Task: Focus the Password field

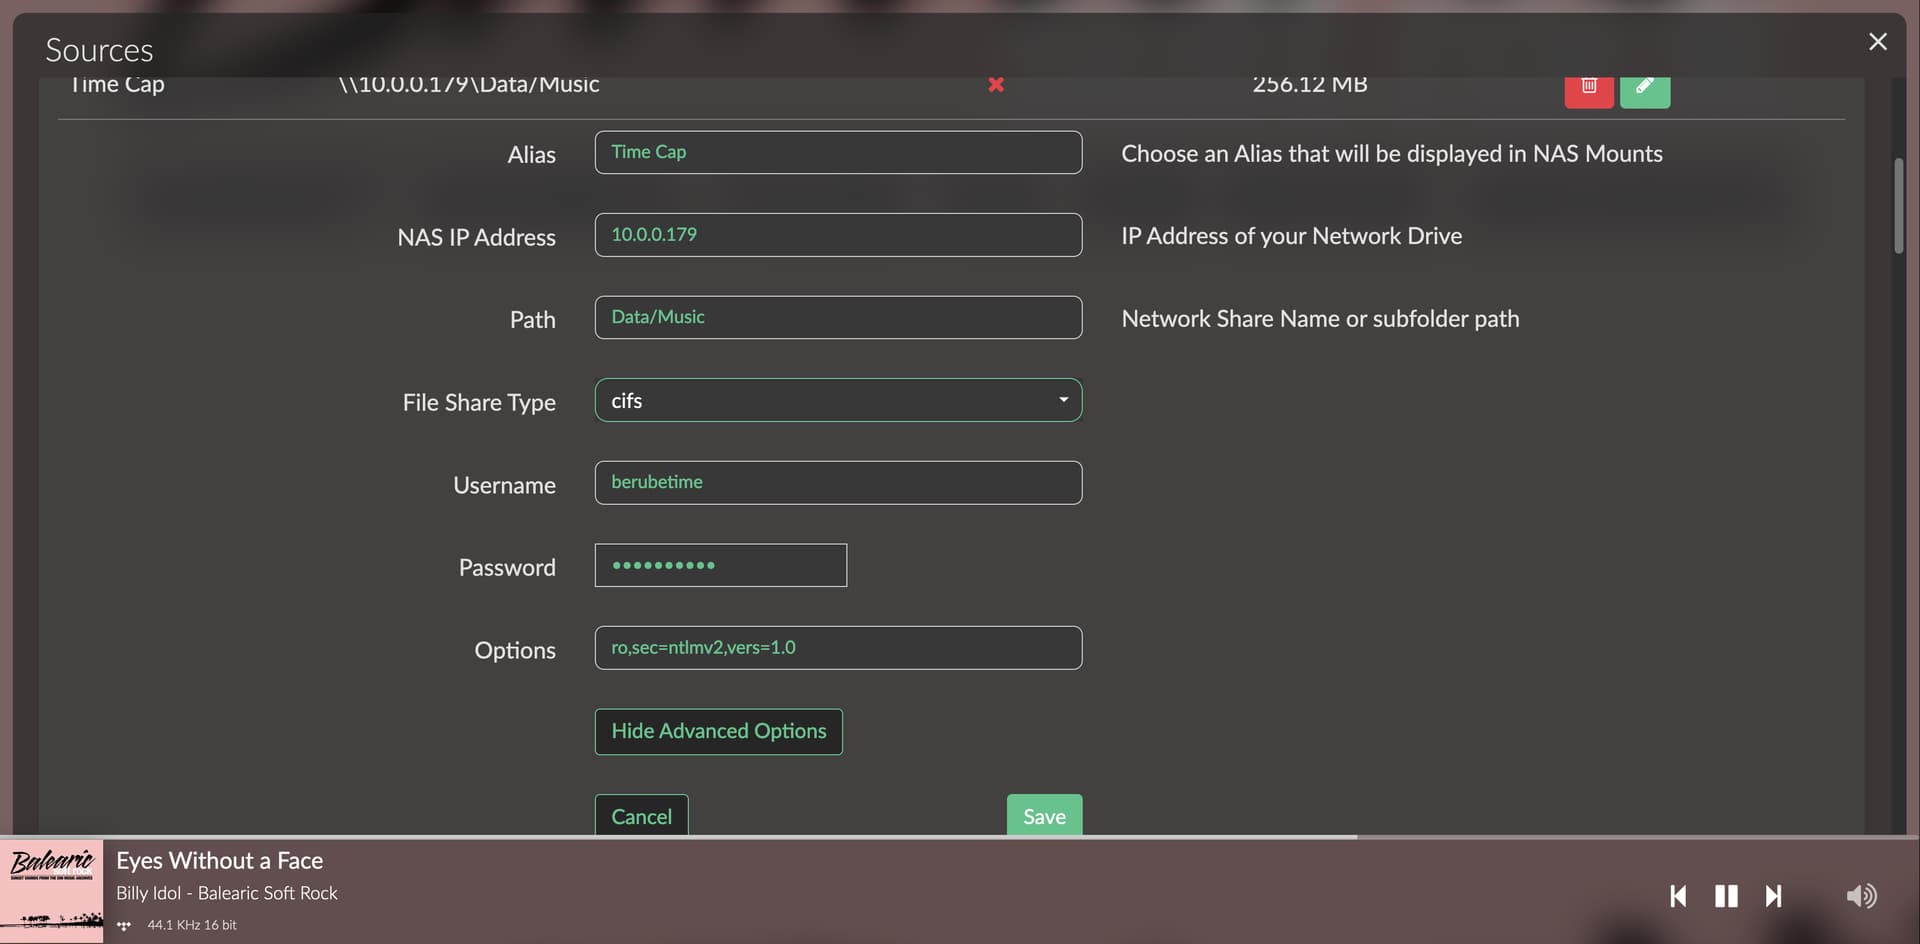Action: 720,565
